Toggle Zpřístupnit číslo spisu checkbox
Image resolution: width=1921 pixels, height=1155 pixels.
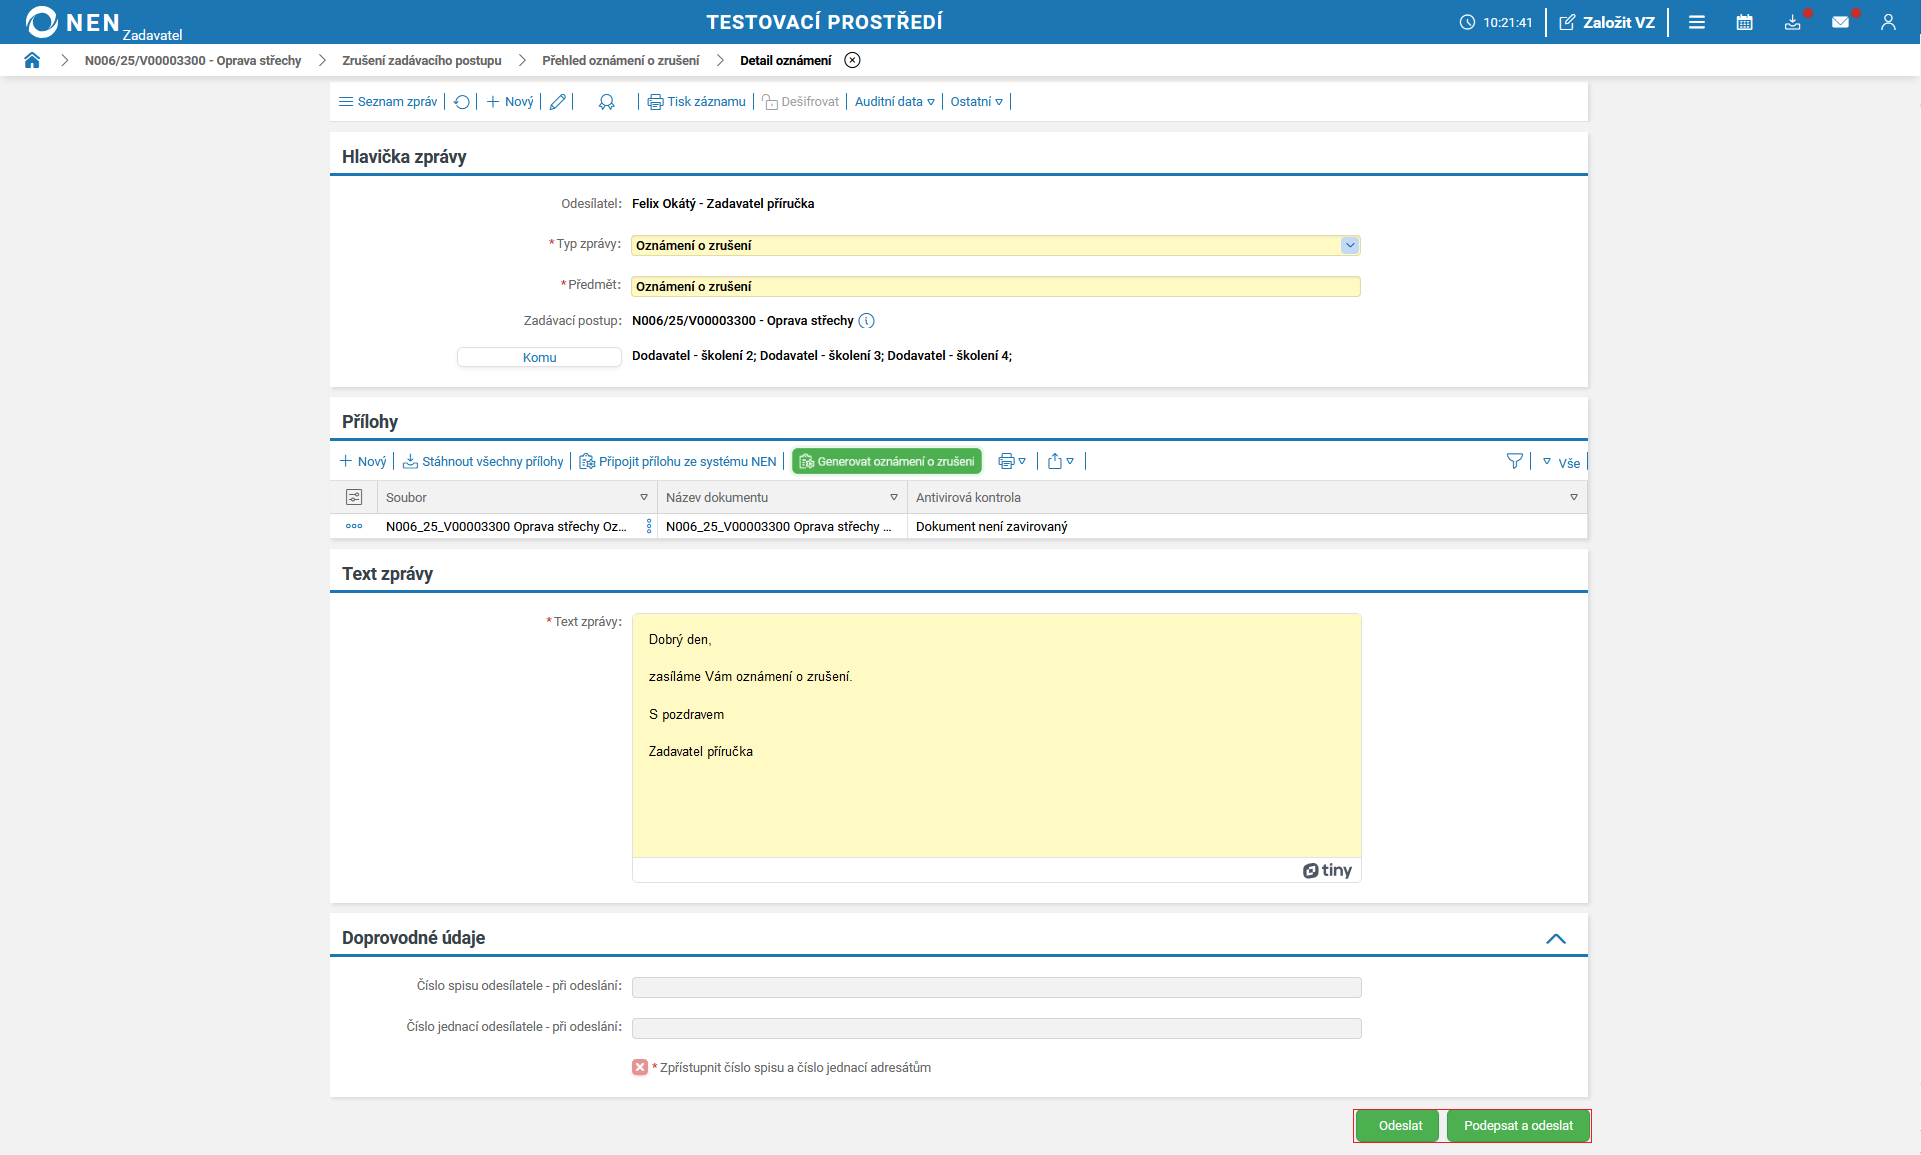click(640, 1067)
